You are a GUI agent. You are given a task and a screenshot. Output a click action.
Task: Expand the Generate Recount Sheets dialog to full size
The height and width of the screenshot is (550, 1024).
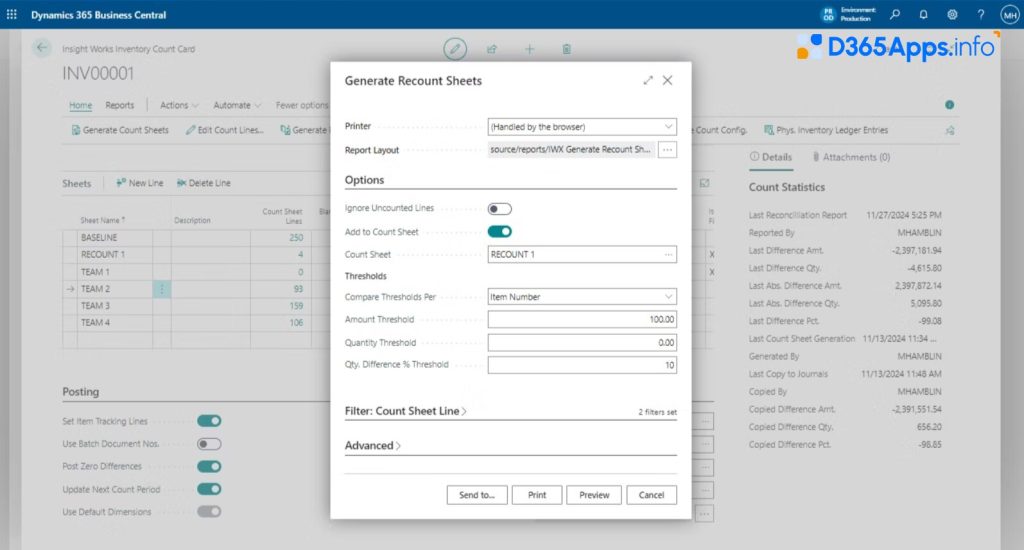coord(648,80)
